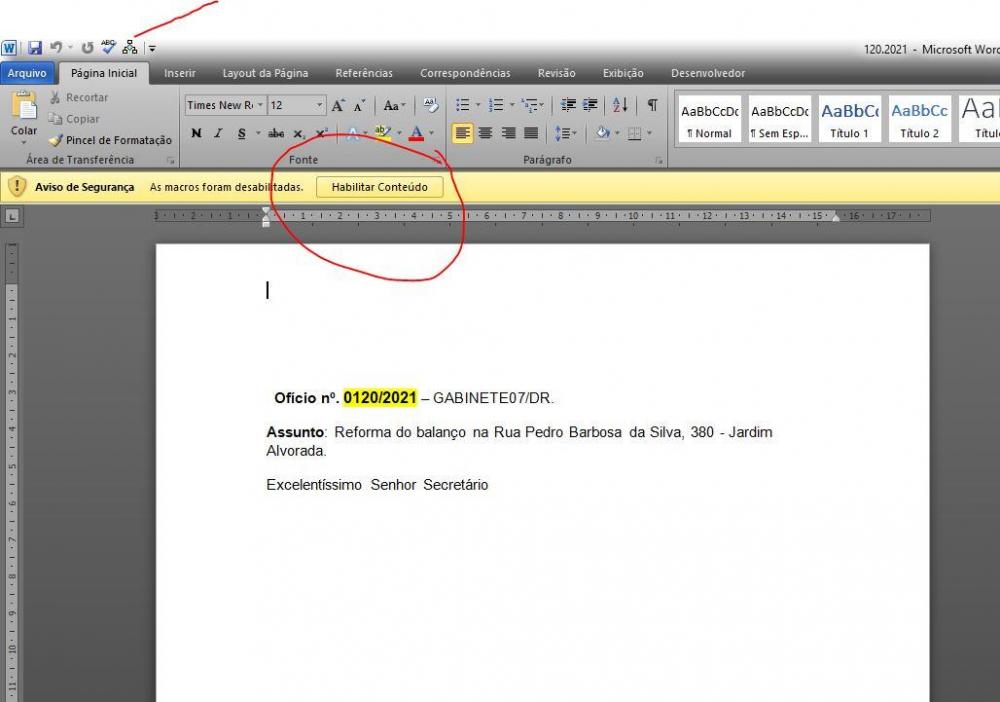Increase font size with the grow font icon
Image resolution: width=1000 pixels, height=702 pixels.
coord(338,105)
